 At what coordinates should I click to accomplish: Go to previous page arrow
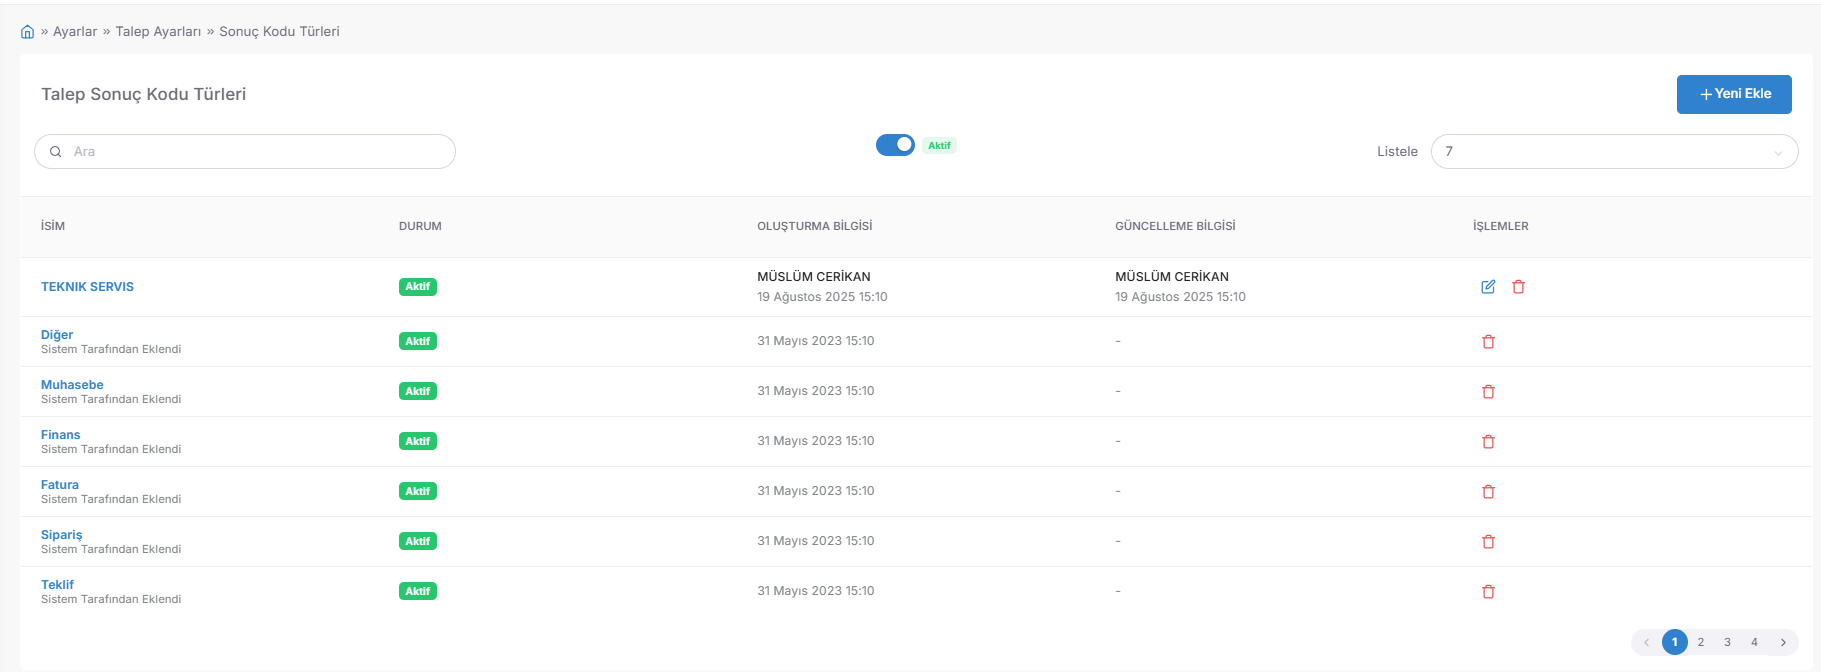pos(1646,642)
